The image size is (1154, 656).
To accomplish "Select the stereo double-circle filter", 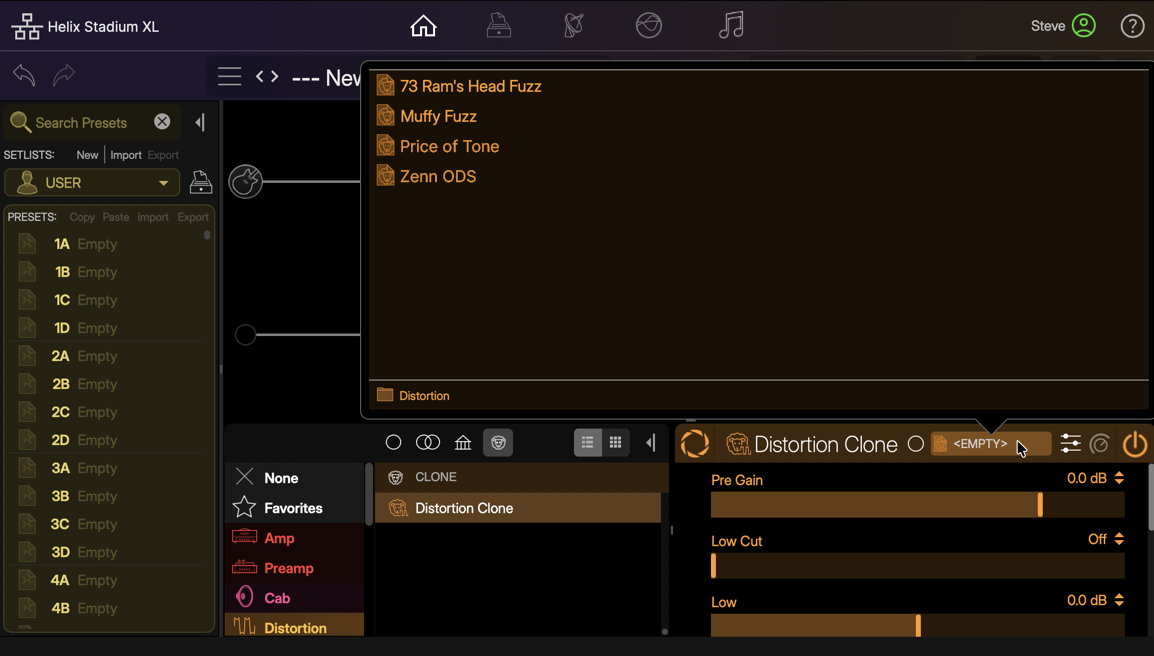I will point(428,442).
